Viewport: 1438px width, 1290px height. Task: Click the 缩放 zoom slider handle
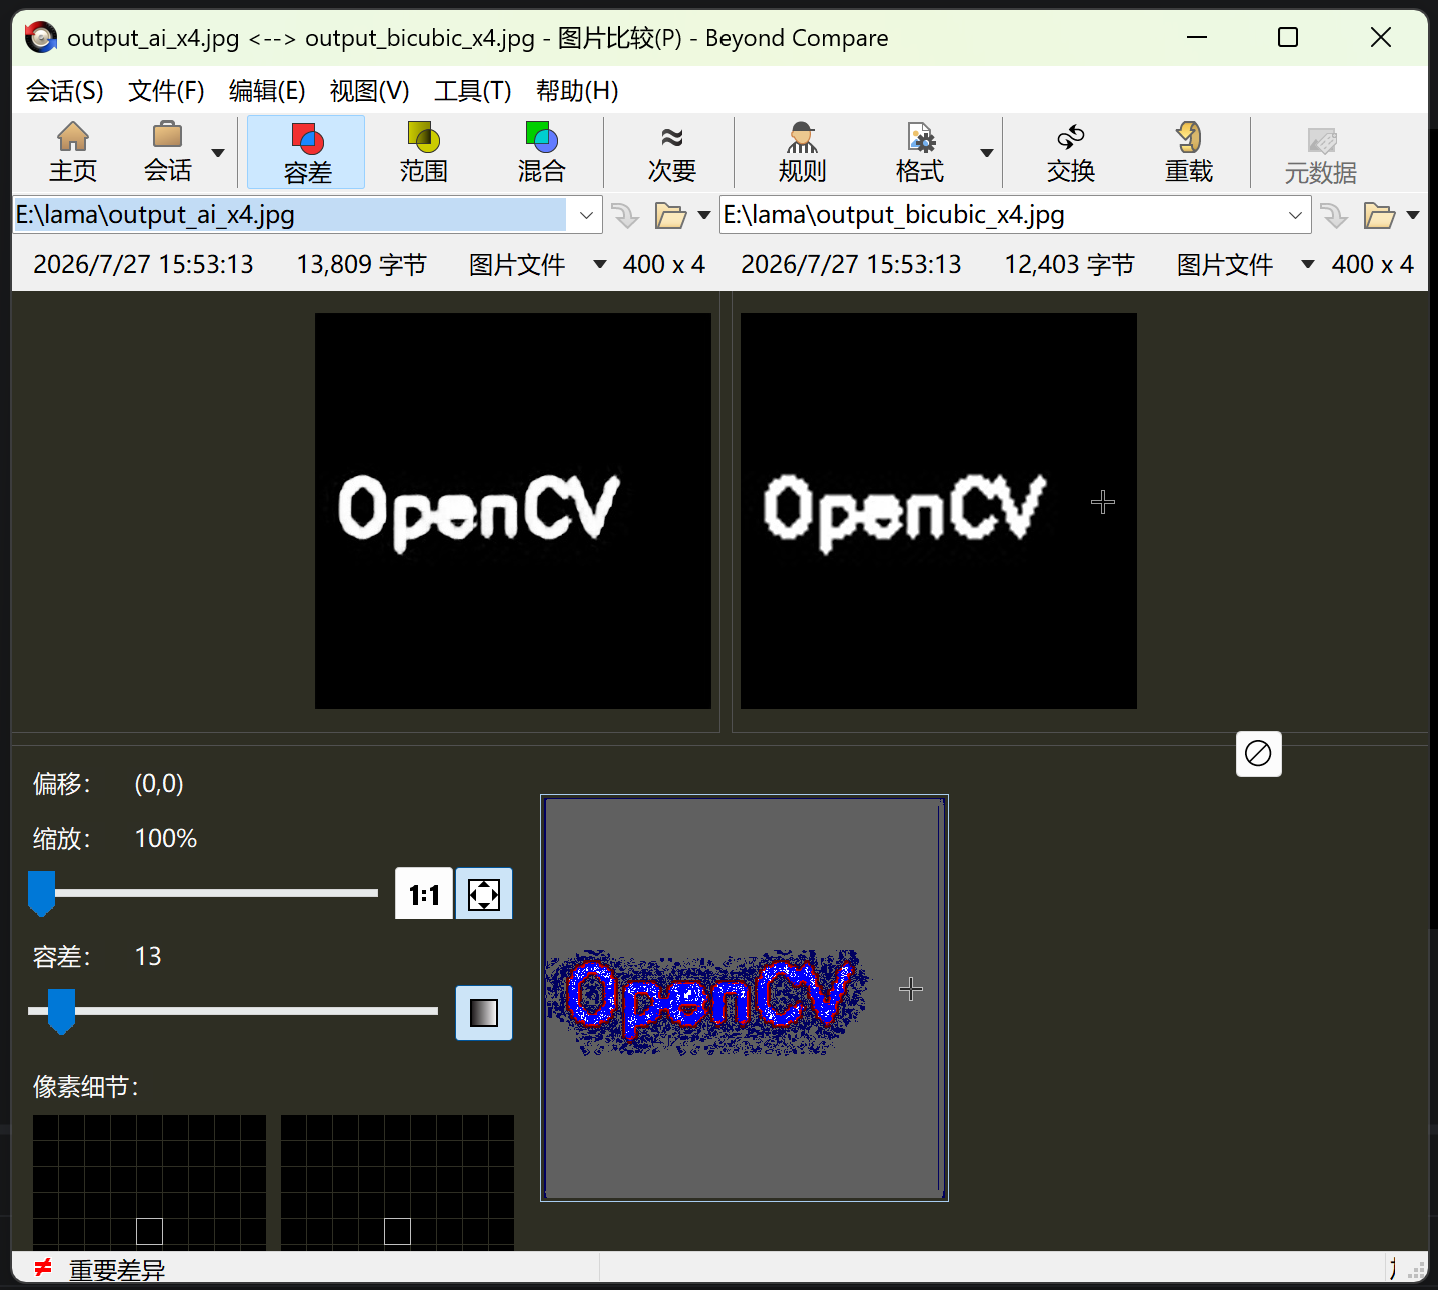(x=41, y=893)
